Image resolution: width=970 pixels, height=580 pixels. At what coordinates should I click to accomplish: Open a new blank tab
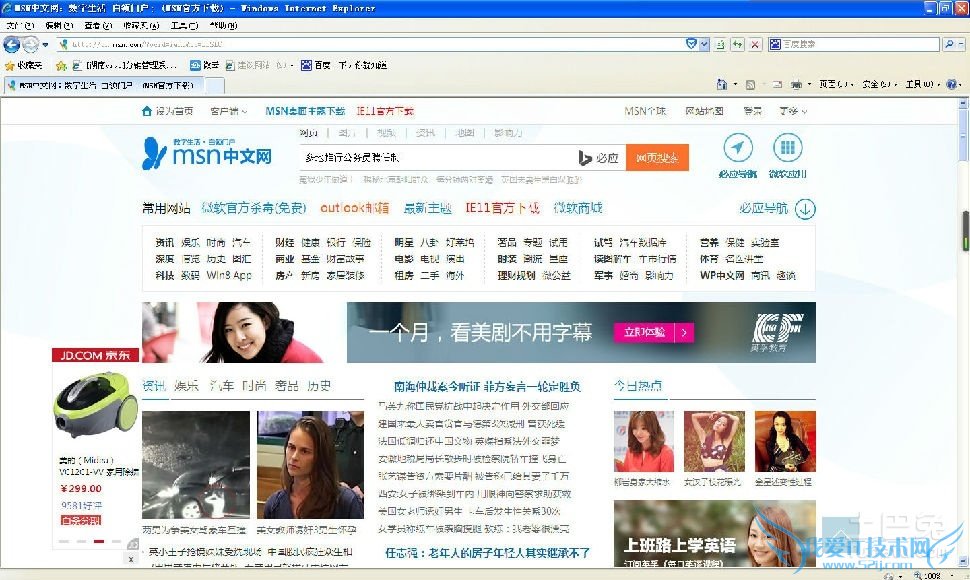217,85
